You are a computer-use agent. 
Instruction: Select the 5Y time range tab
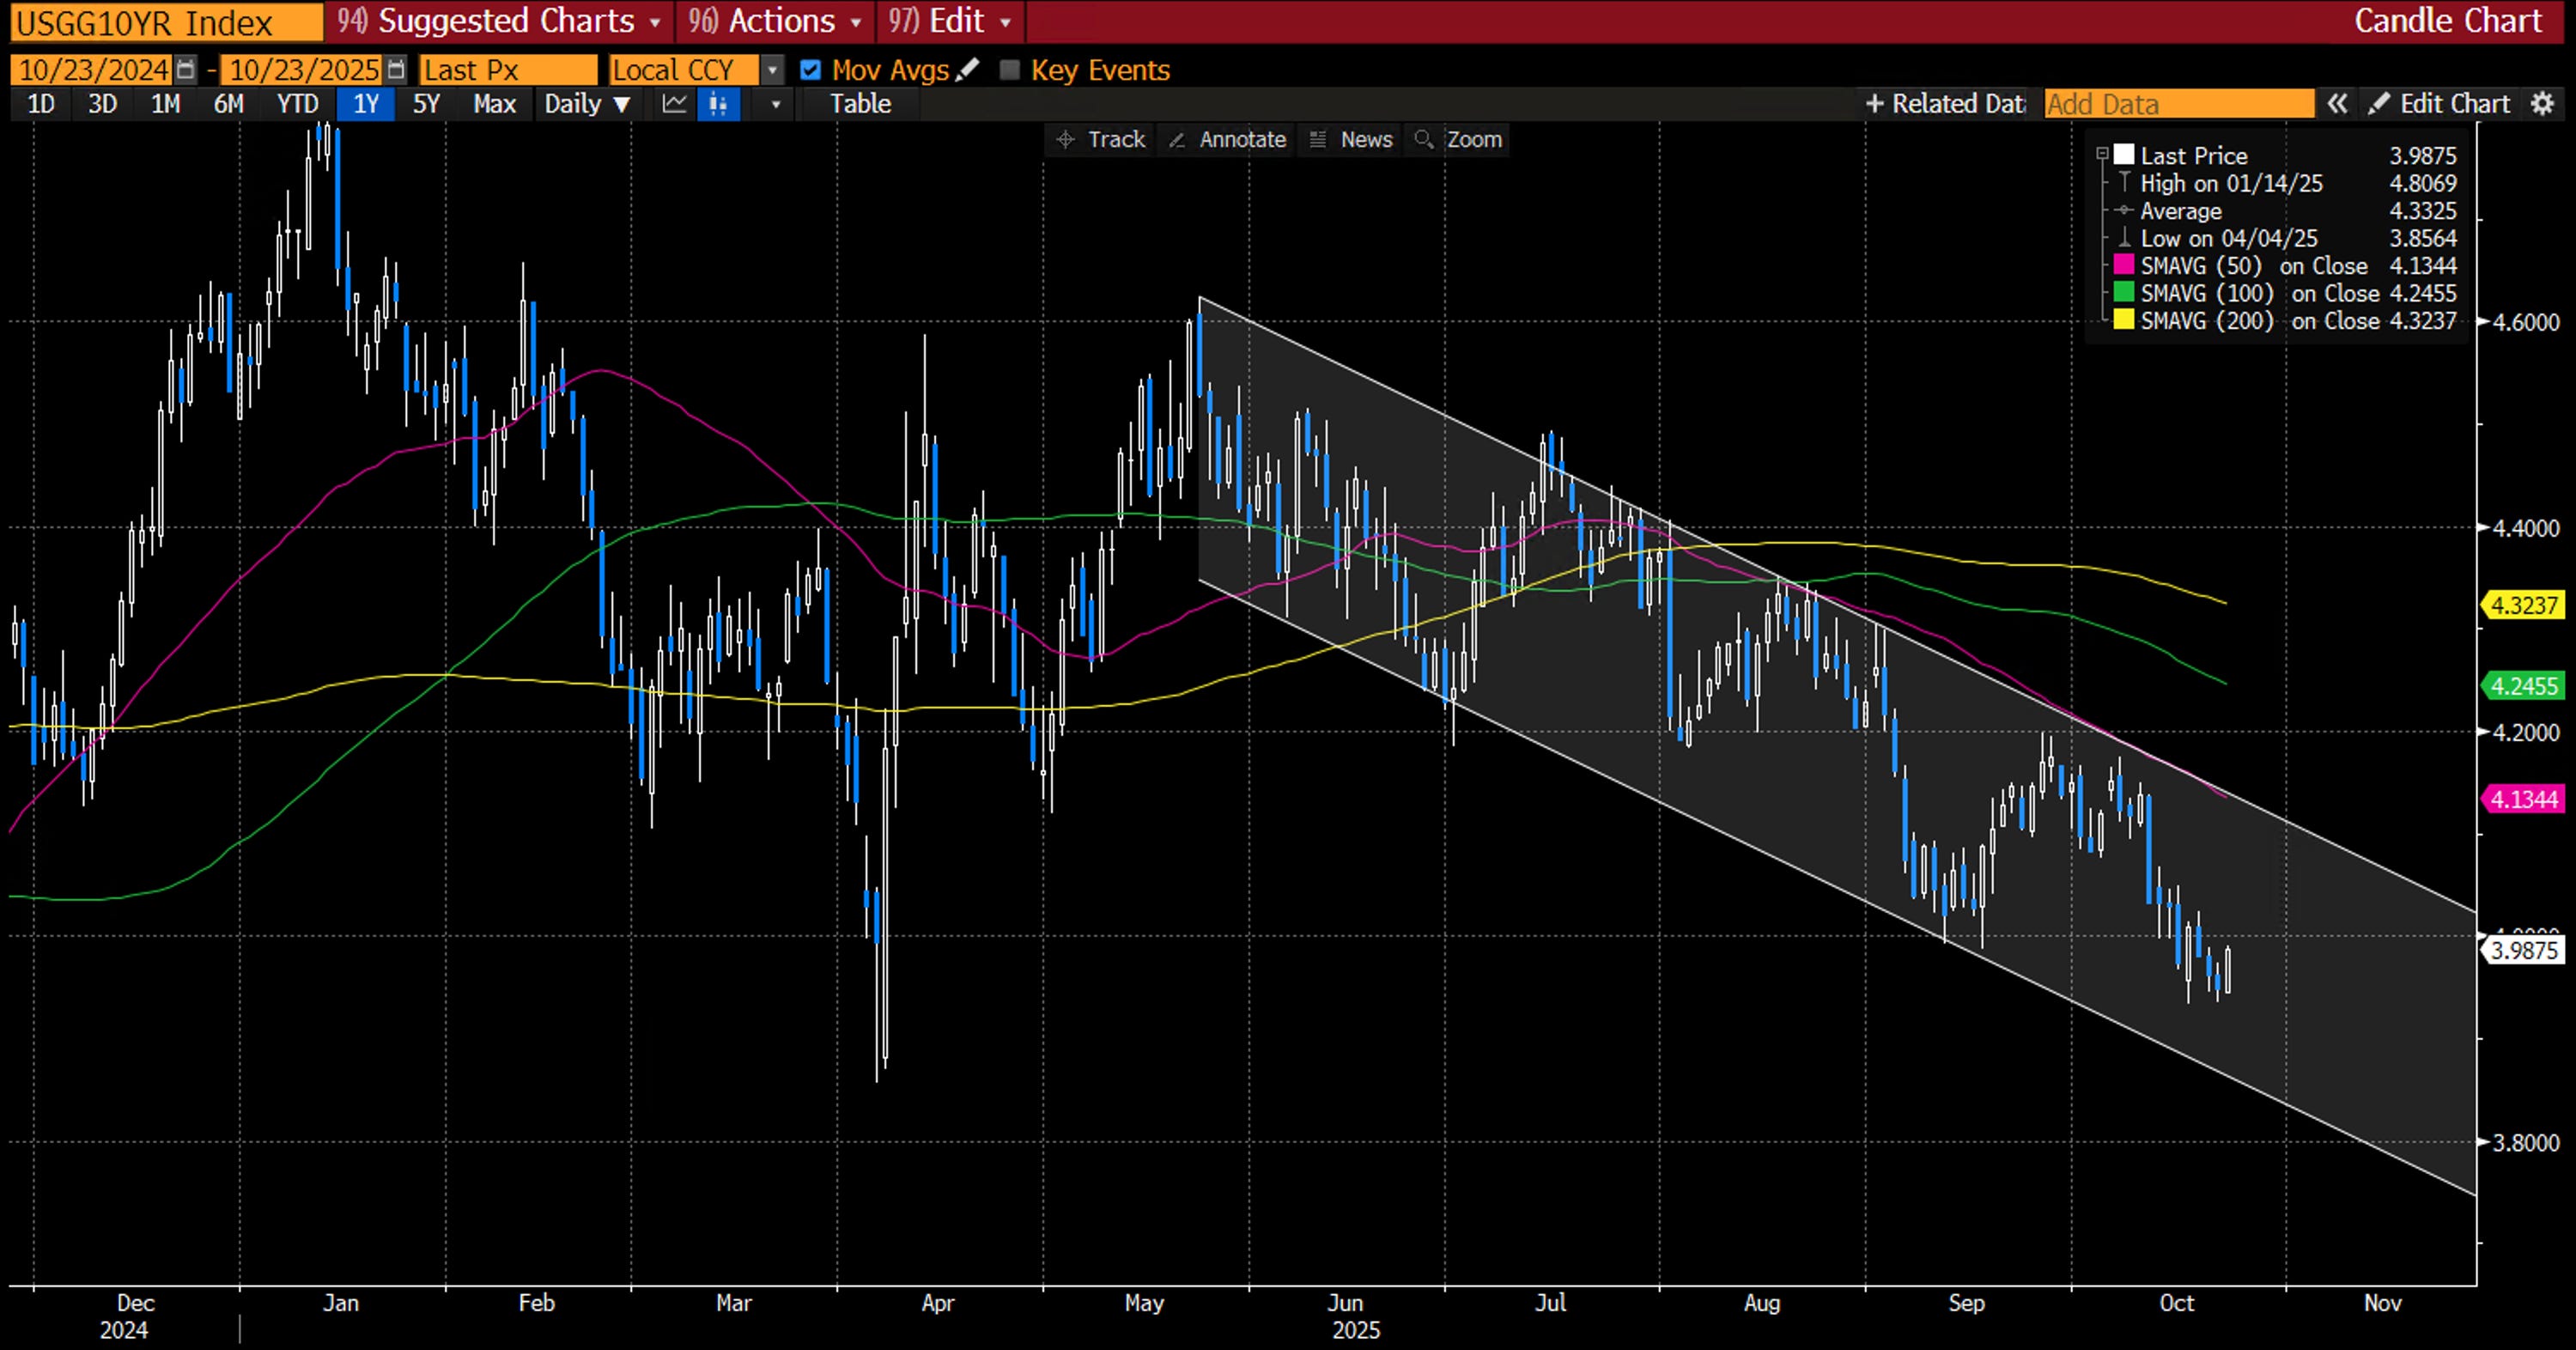(426, 104)
